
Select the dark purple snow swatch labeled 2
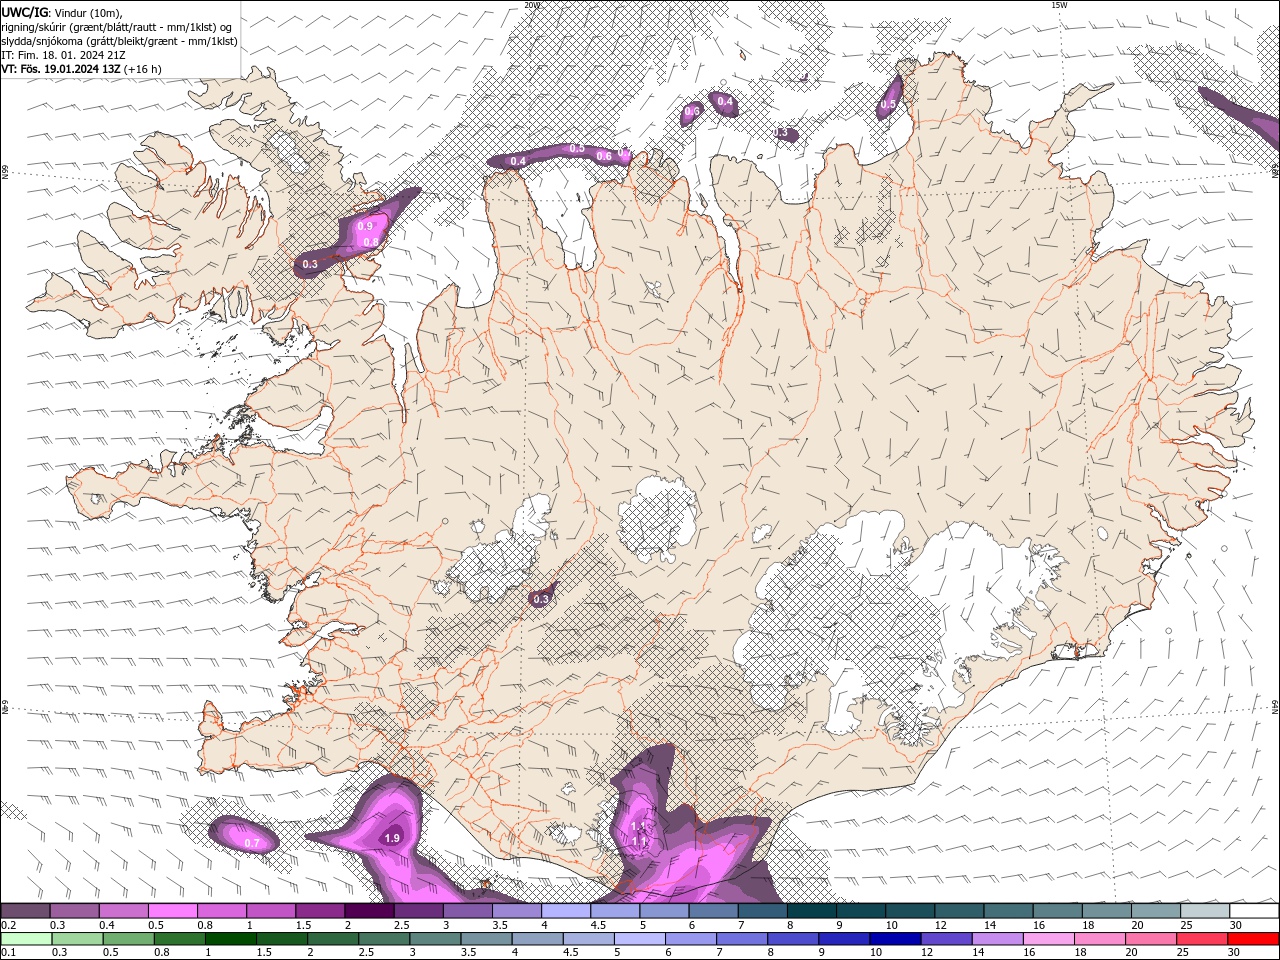(x=369, y=911)
